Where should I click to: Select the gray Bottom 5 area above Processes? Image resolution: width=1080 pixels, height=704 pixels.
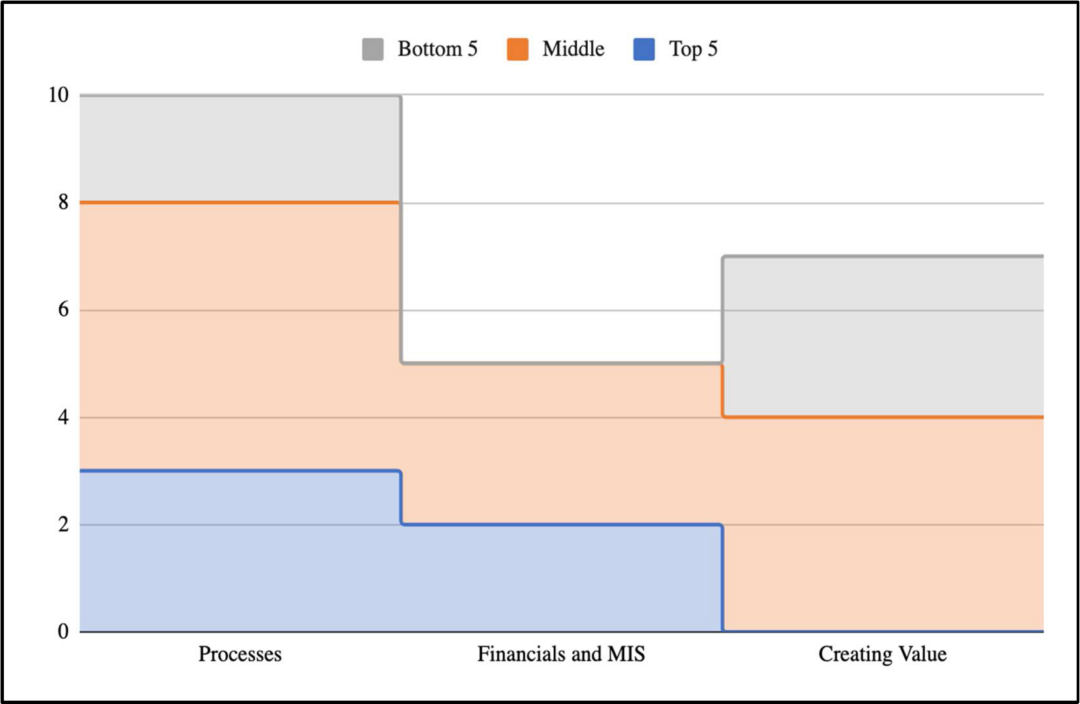(240, 149)
